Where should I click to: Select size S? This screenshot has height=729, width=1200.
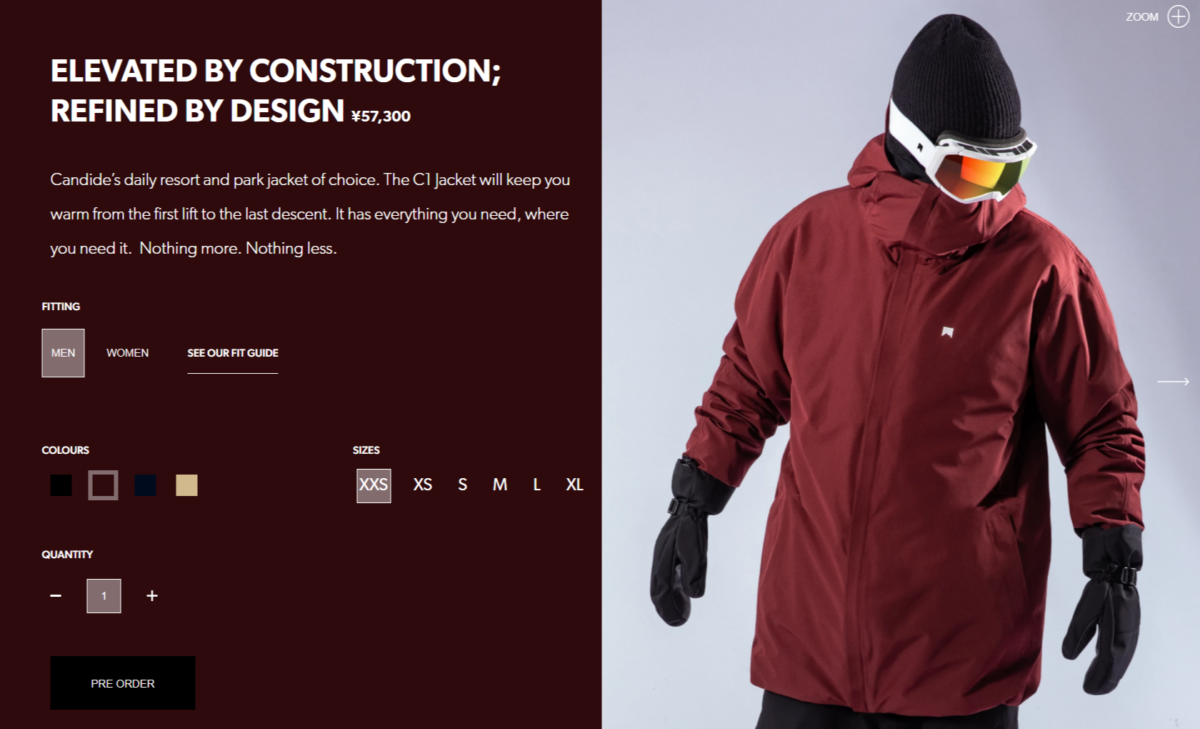(x=463, y=485)
